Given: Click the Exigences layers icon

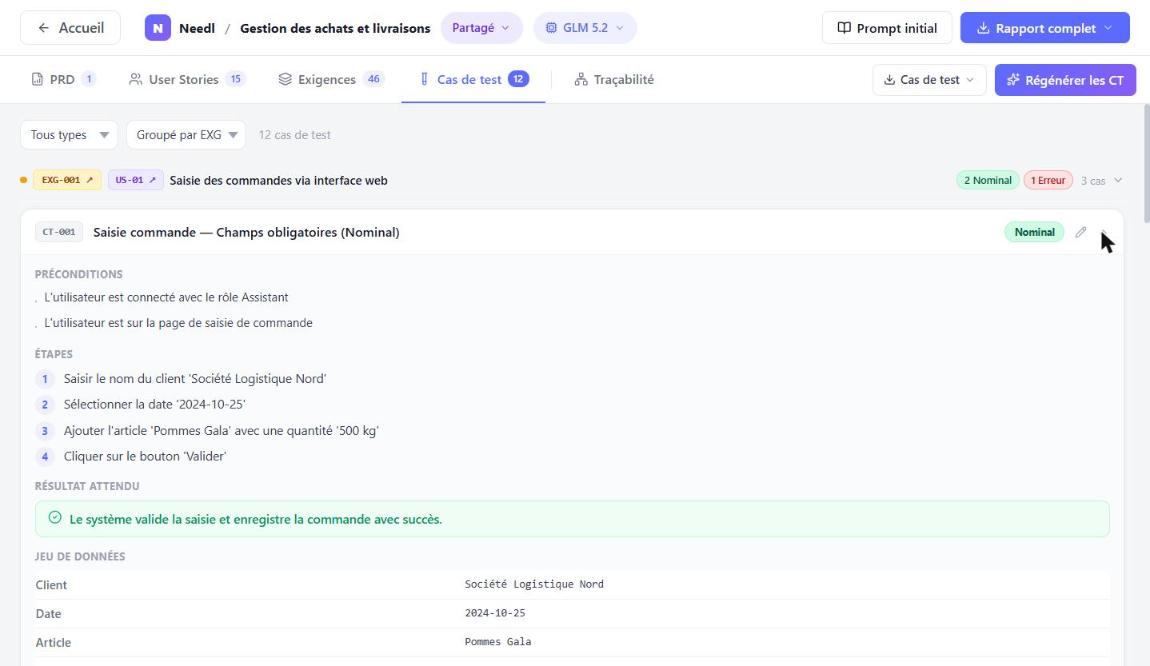Looking at the screenshot, I should (285, 79).
